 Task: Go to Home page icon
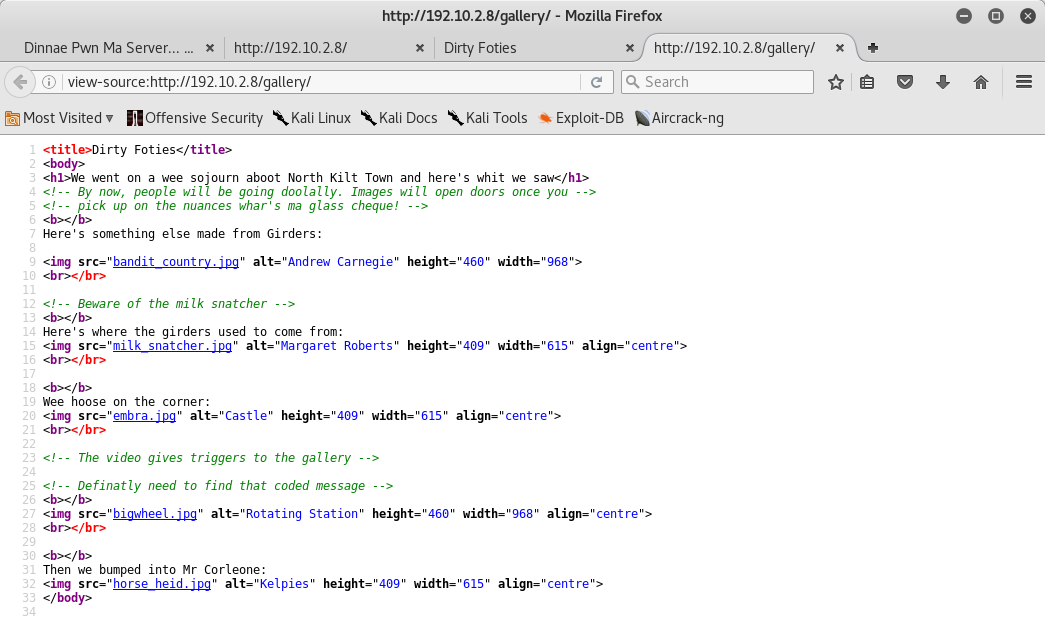[981, 82]
